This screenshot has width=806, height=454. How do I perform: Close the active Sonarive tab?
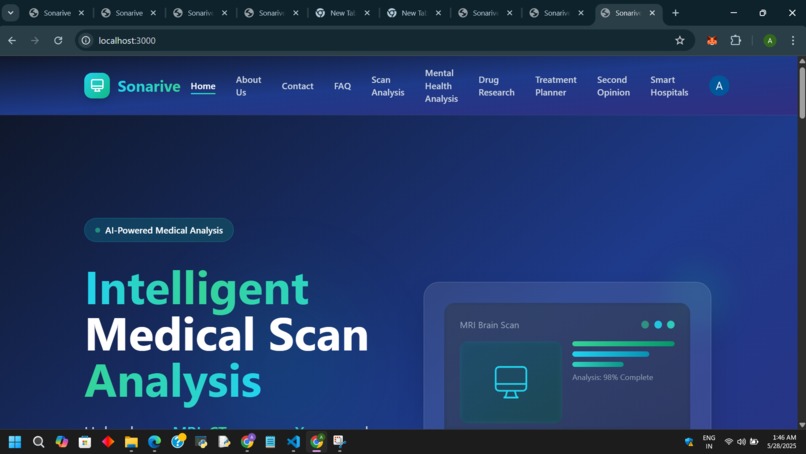pos(652,13)
